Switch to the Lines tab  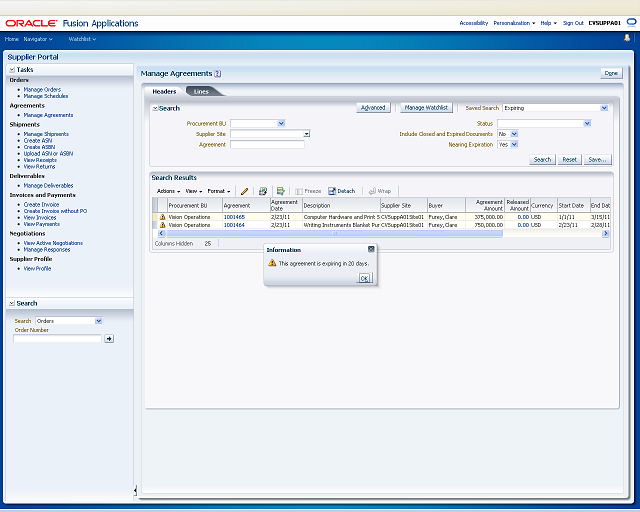click(201, 91)
